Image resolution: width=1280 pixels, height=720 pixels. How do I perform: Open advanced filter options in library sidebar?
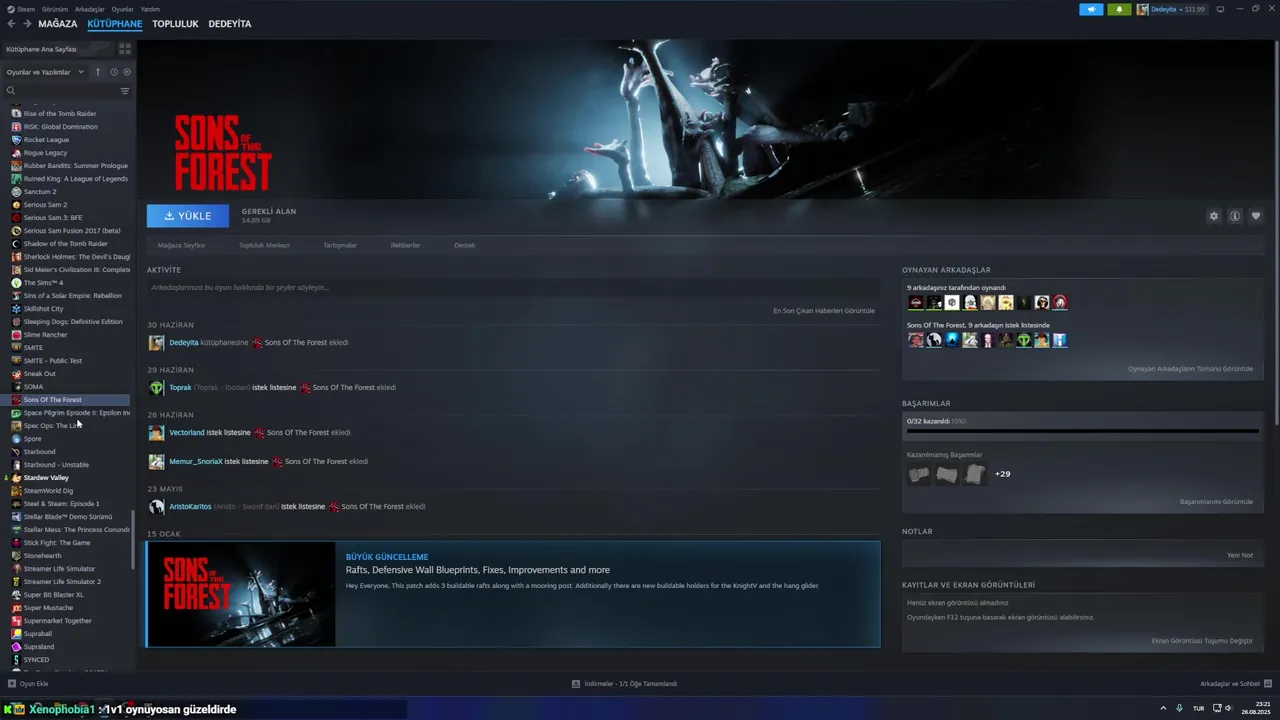click(x=125, y=91)
